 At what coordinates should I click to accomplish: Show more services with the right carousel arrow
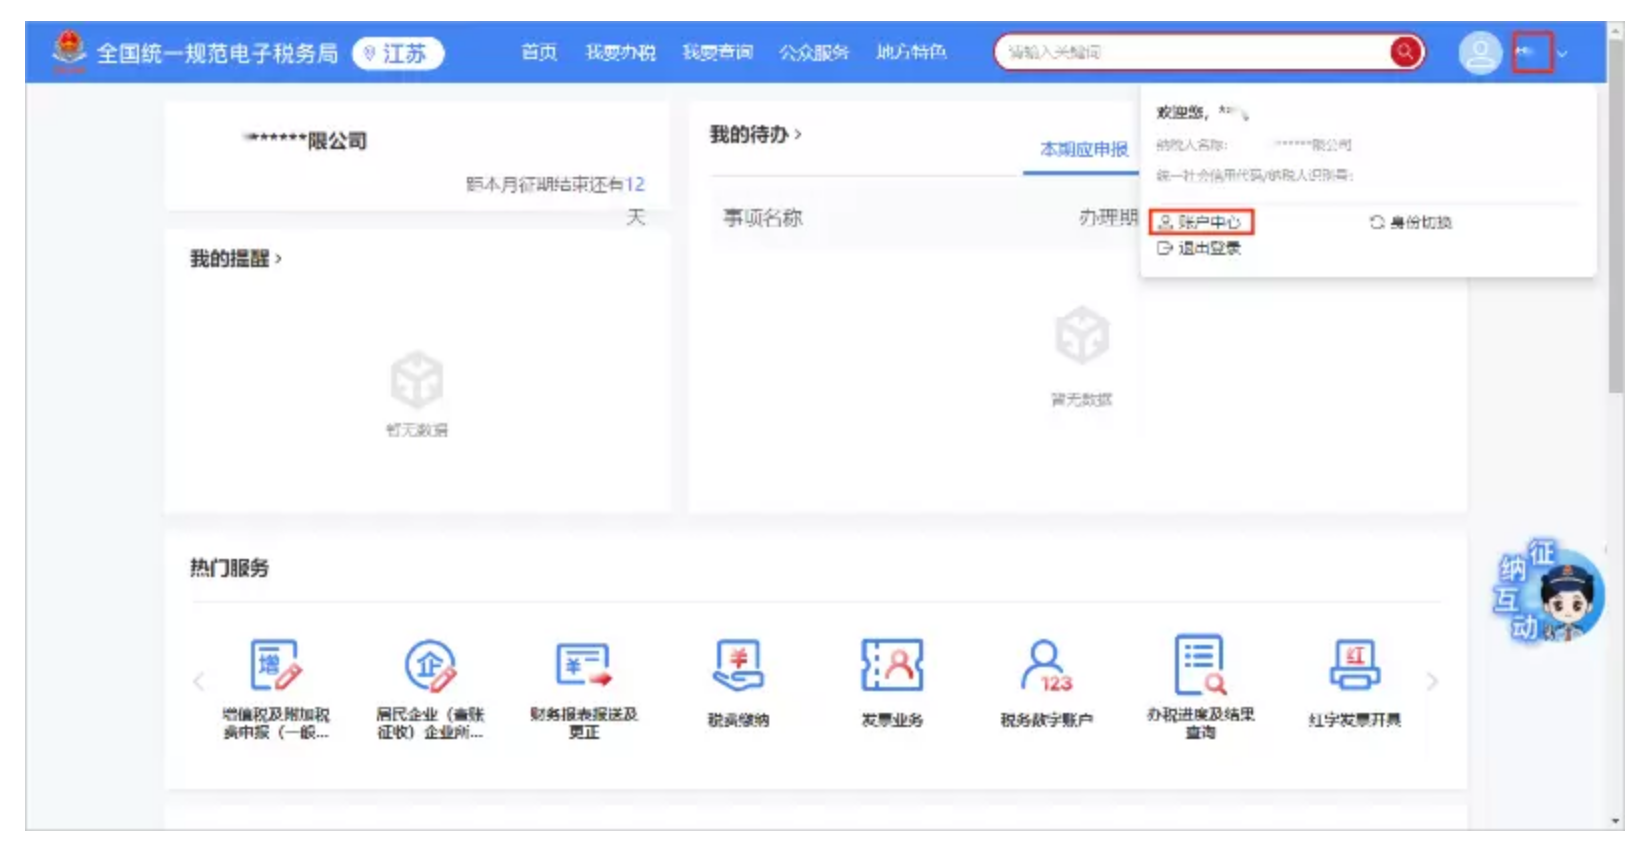pos(1432,682)
